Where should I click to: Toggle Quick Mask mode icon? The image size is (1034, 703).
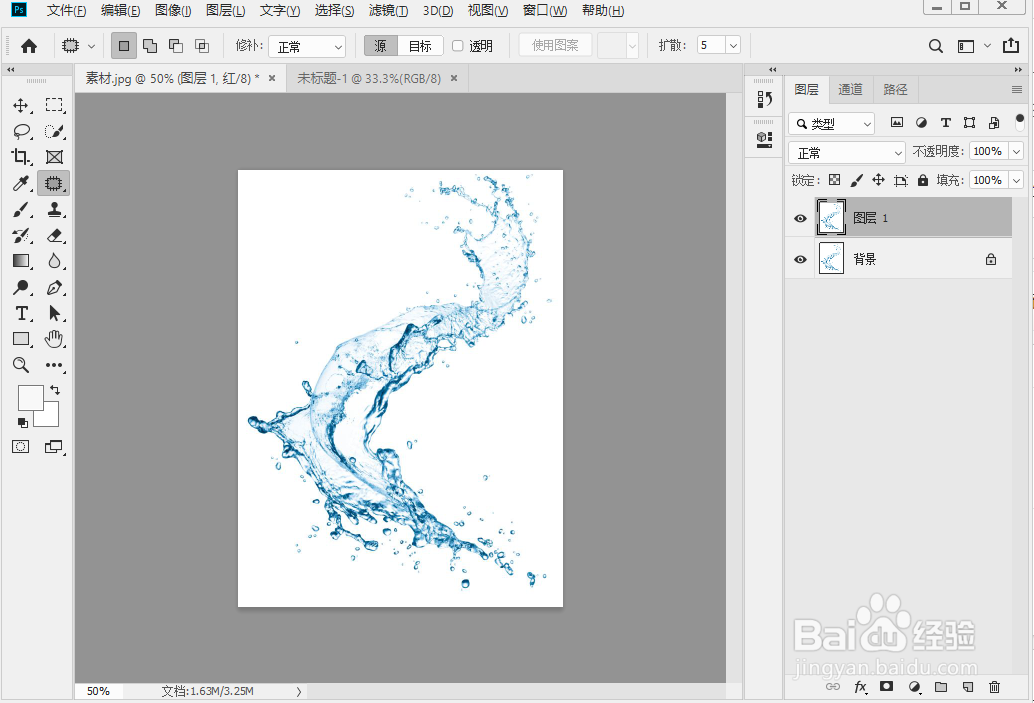point(20,446)
